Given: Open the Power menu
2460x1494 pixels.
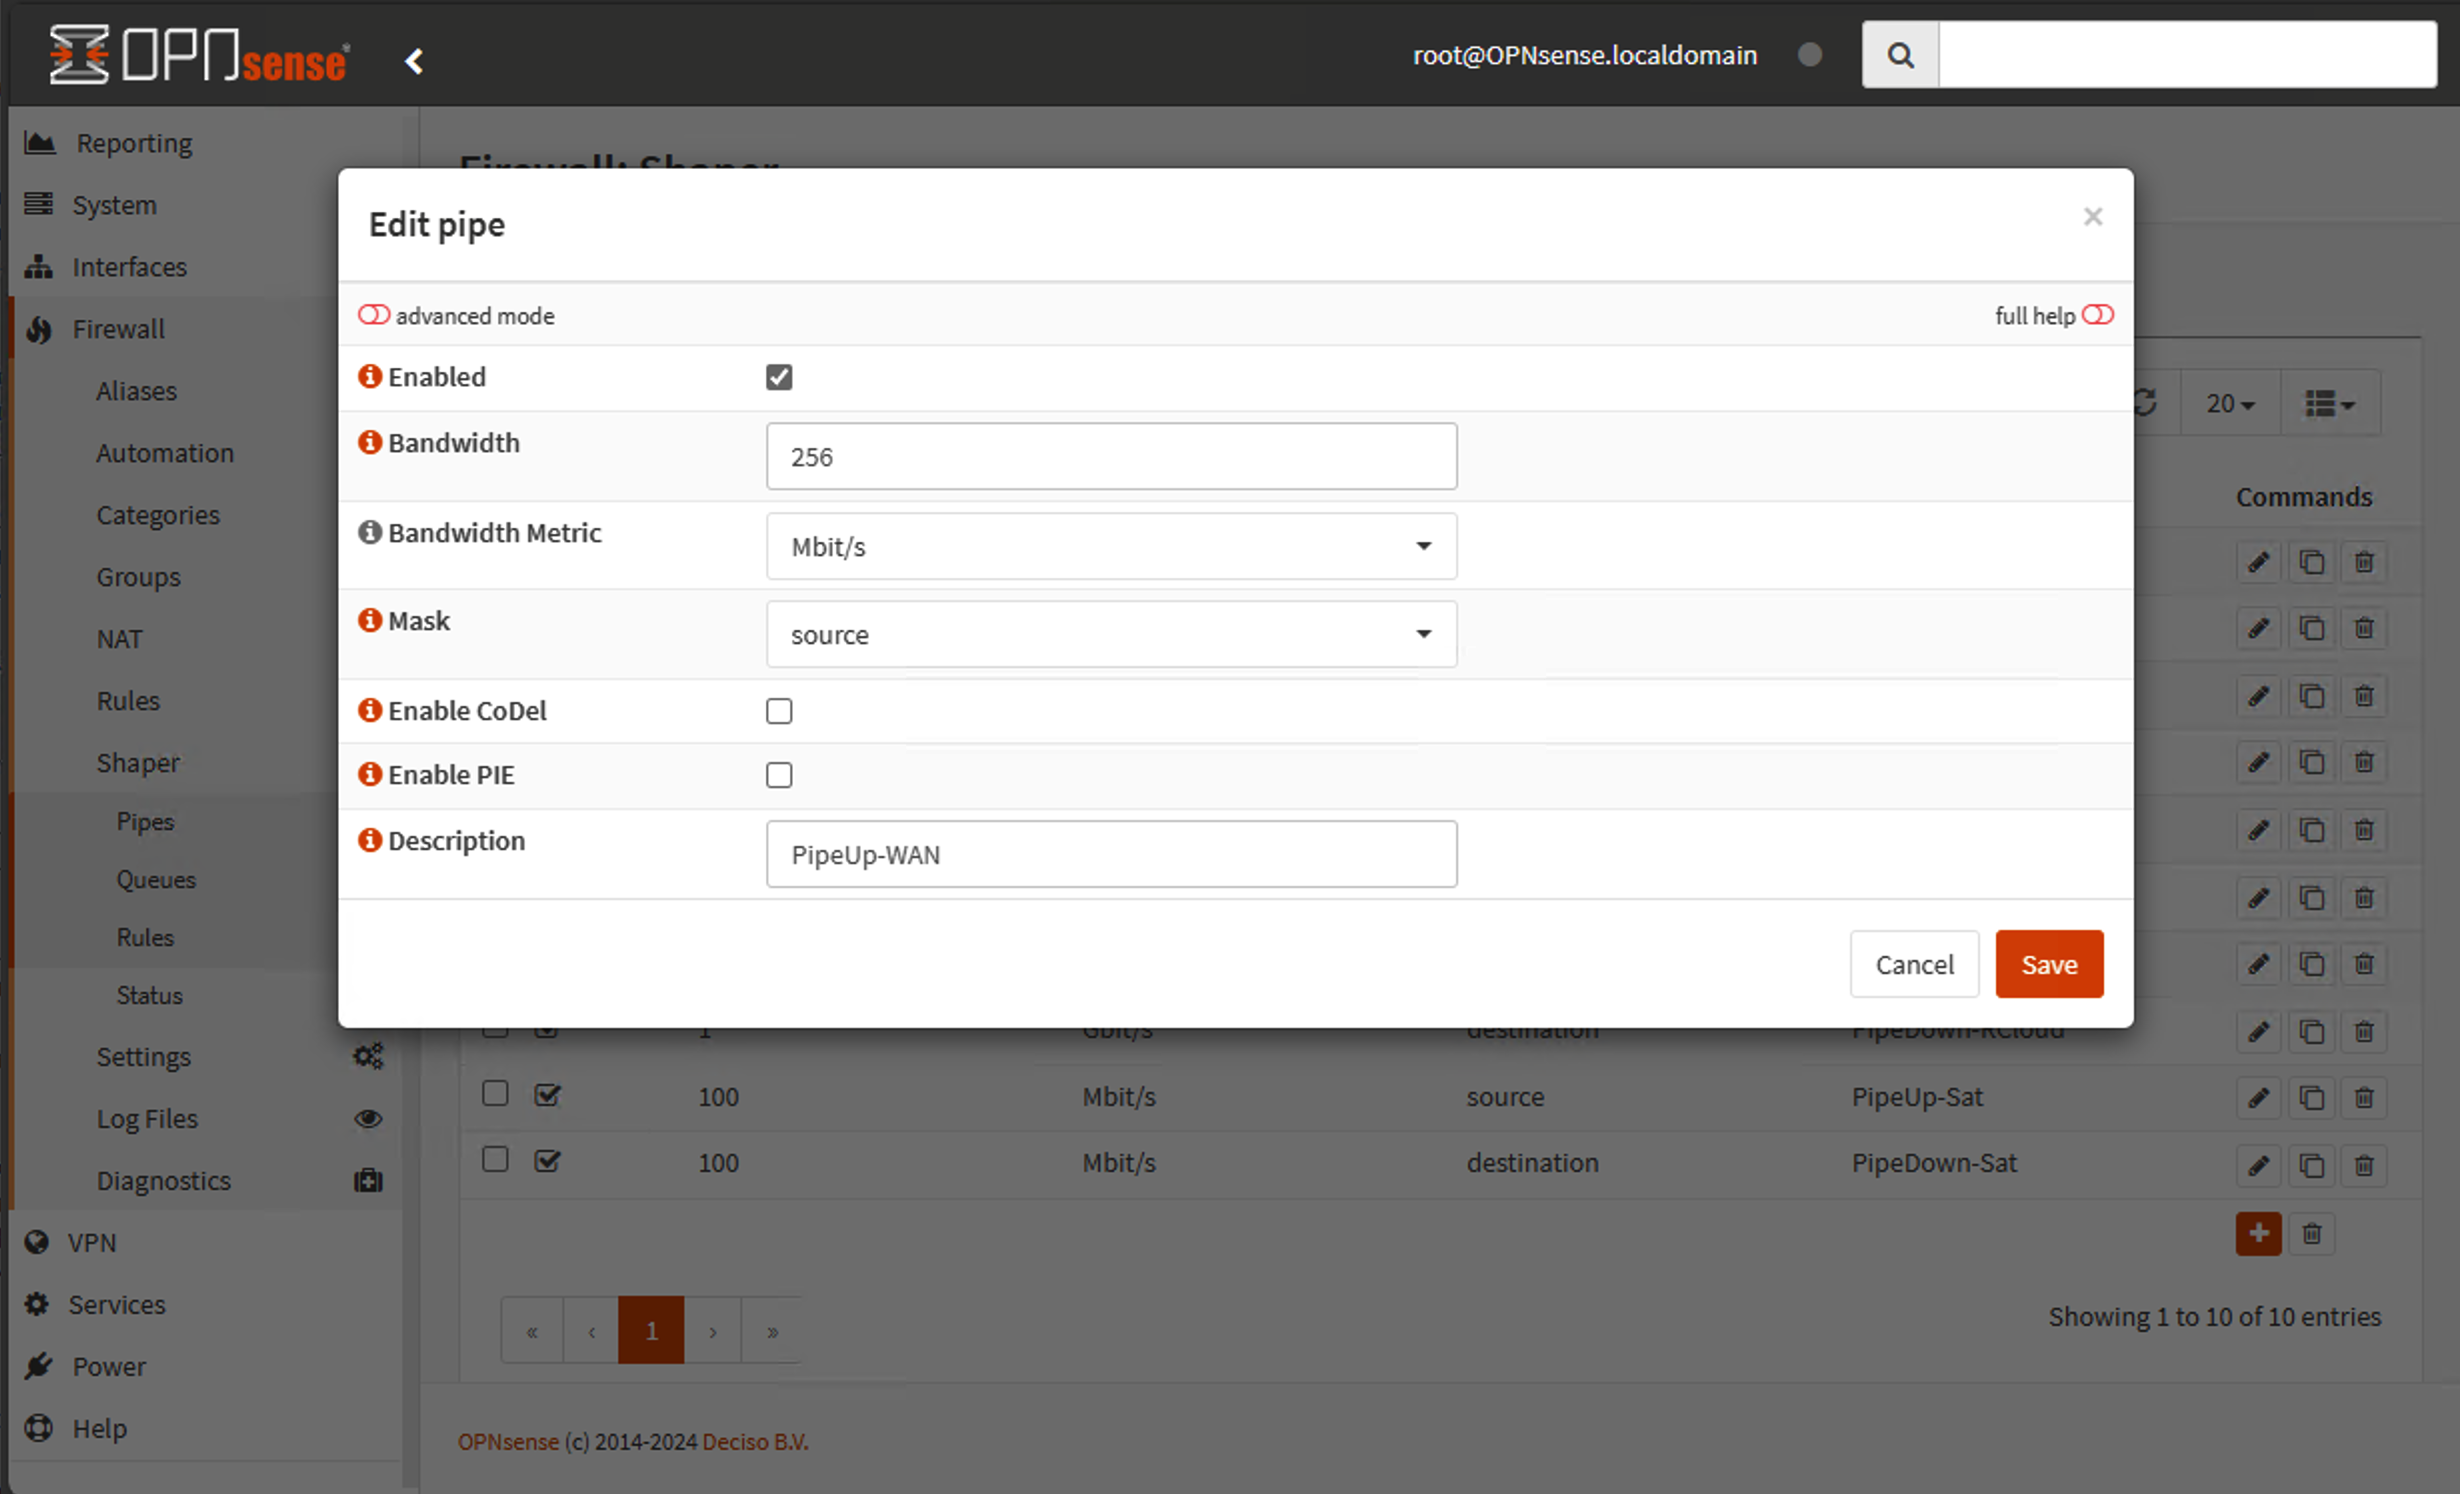Looking at the screenshot, I should point(109,1367).
